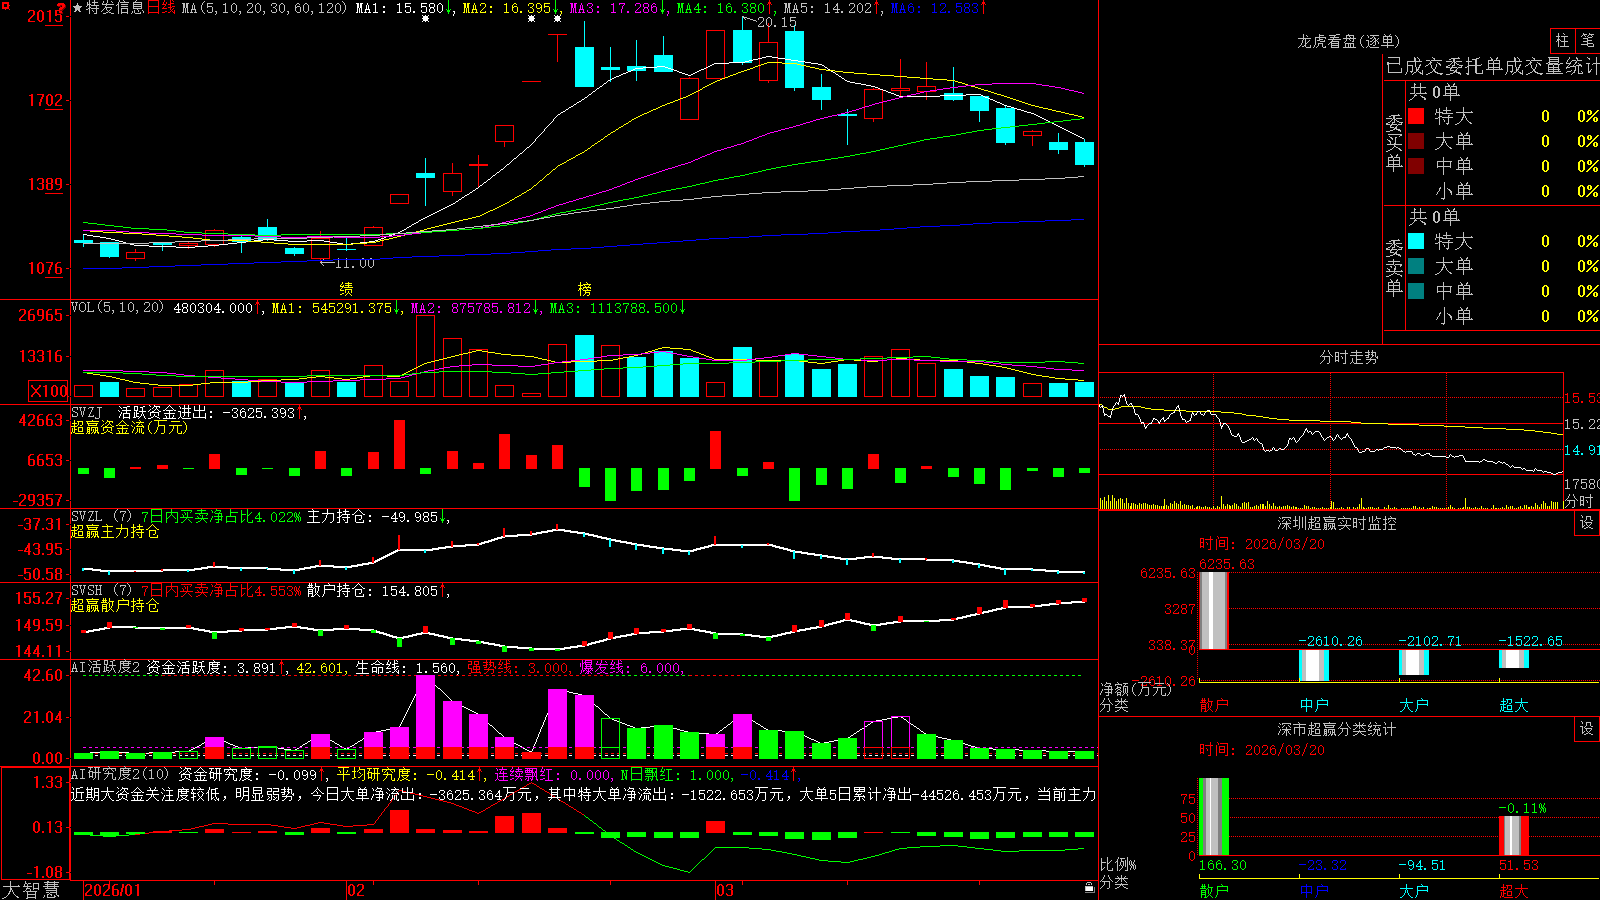Click the 散户 label in 深圳超赢实时监控
Screen dimensions: 1600x900
click(x=1214, y=705)
